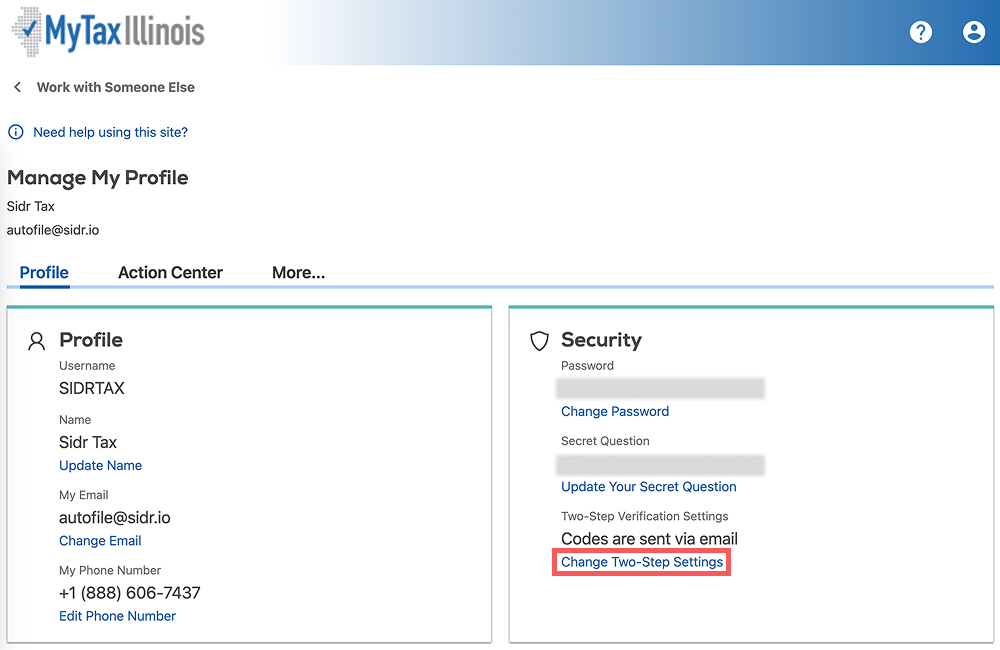Open Need help using this site link
The width and height of the screenshot is (1000, 650).
110,132
